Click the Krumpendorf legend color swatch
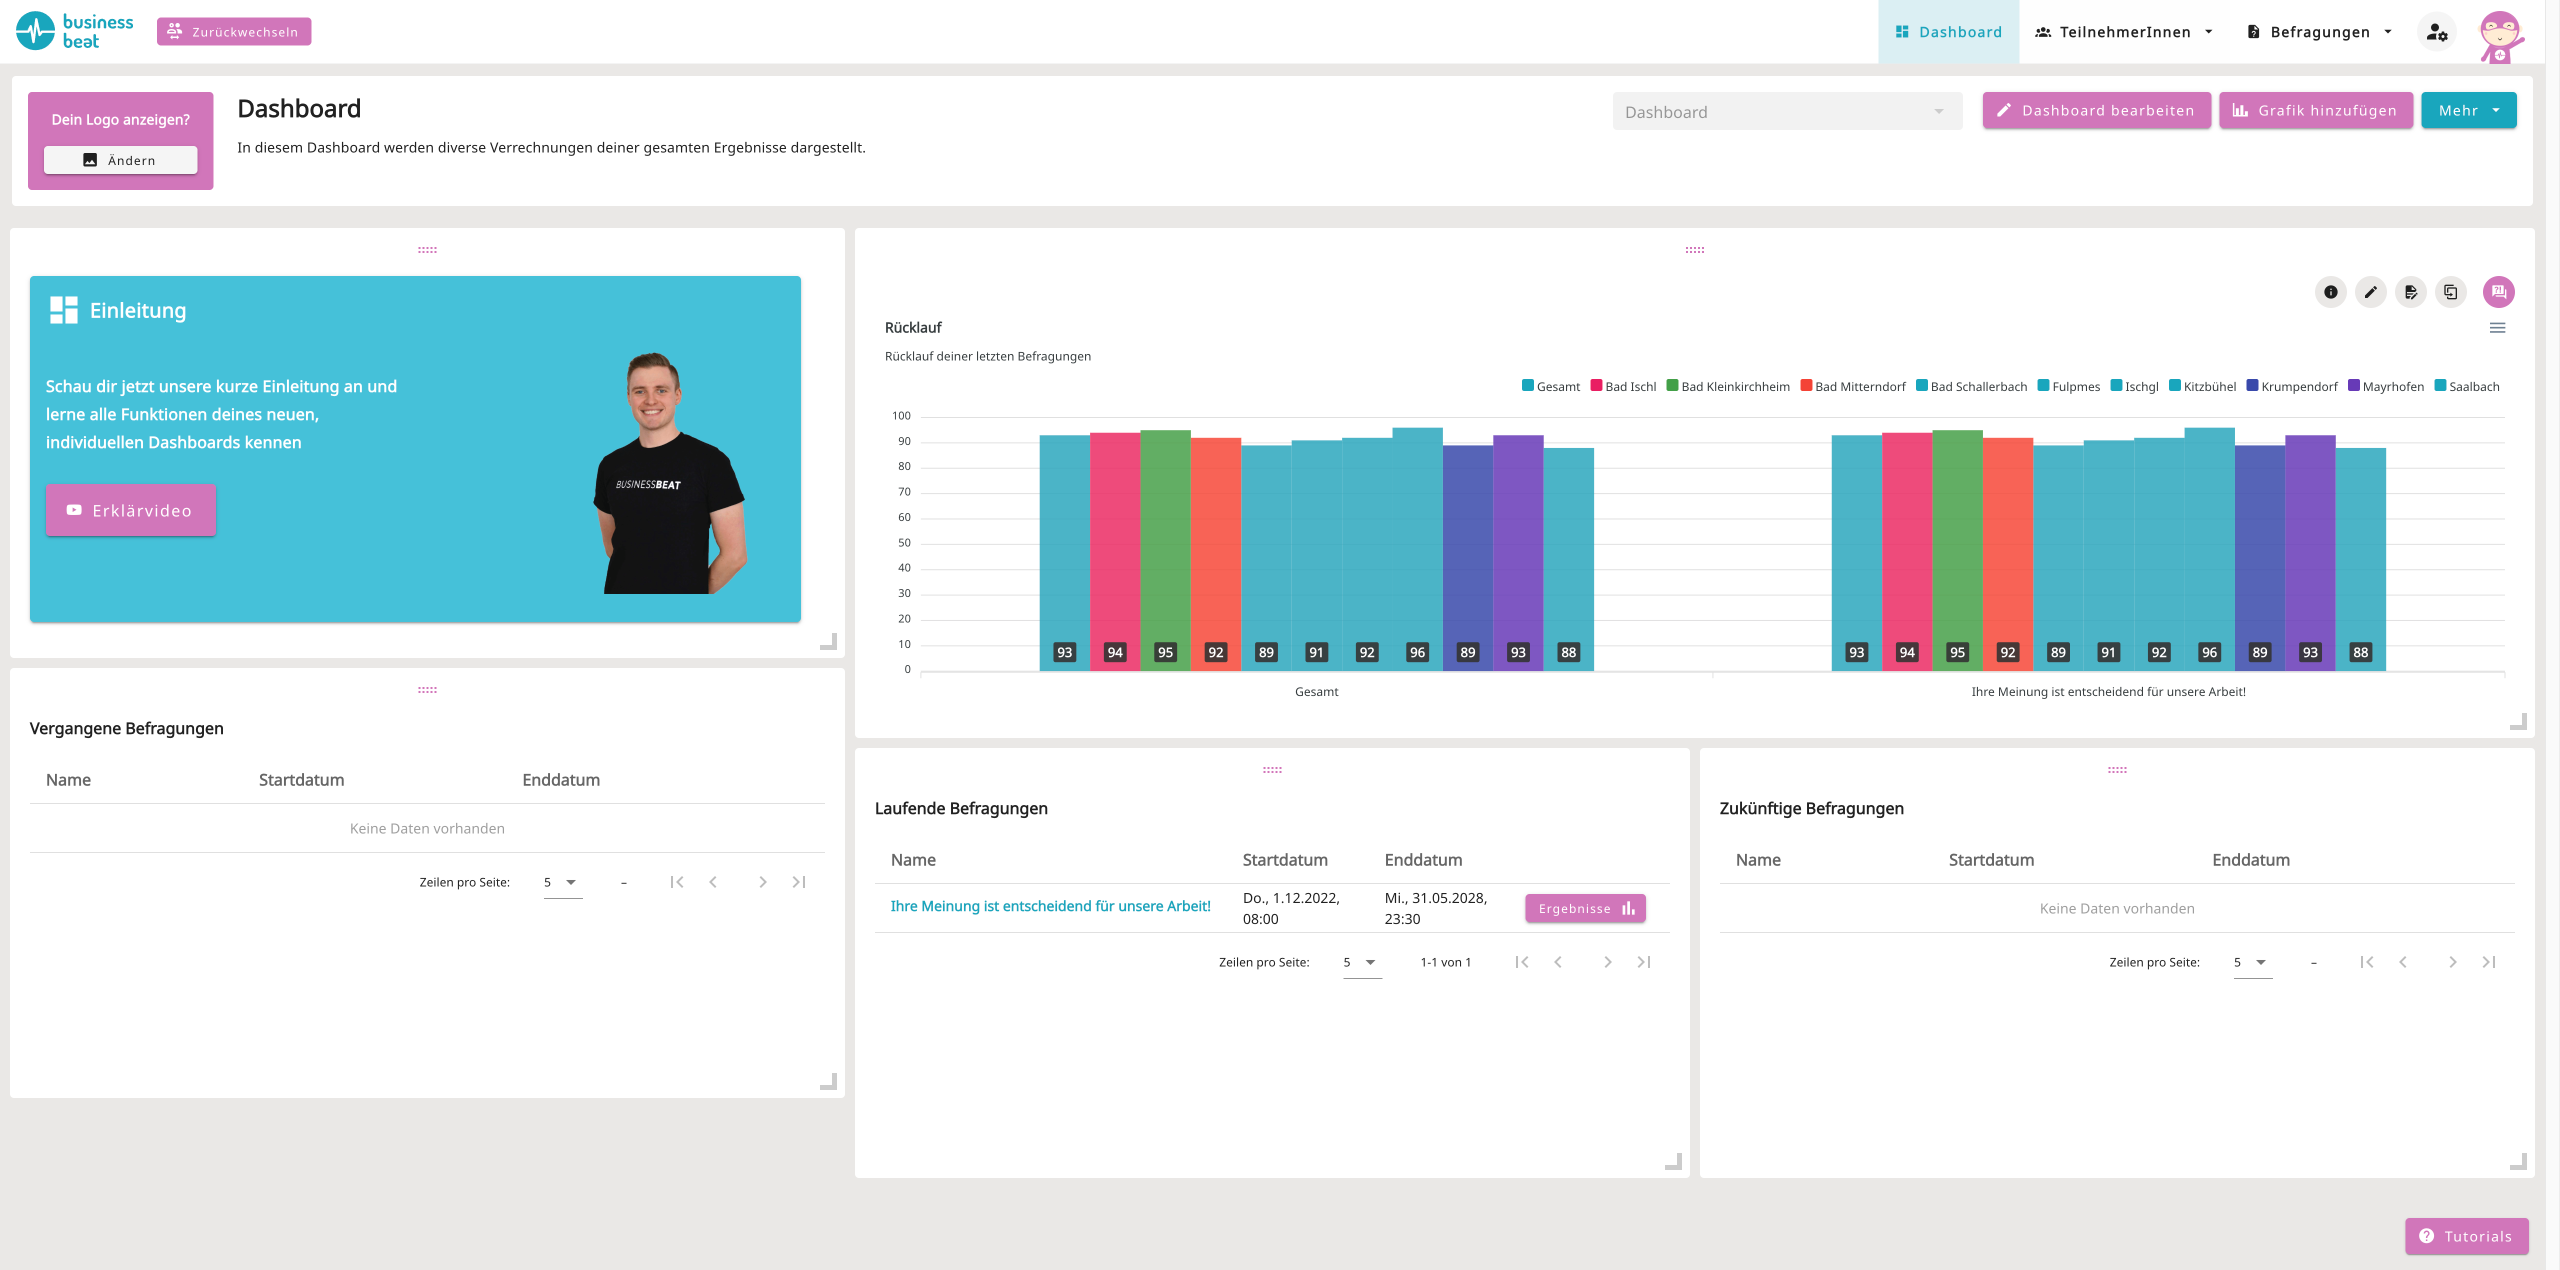 point(2252,386)
